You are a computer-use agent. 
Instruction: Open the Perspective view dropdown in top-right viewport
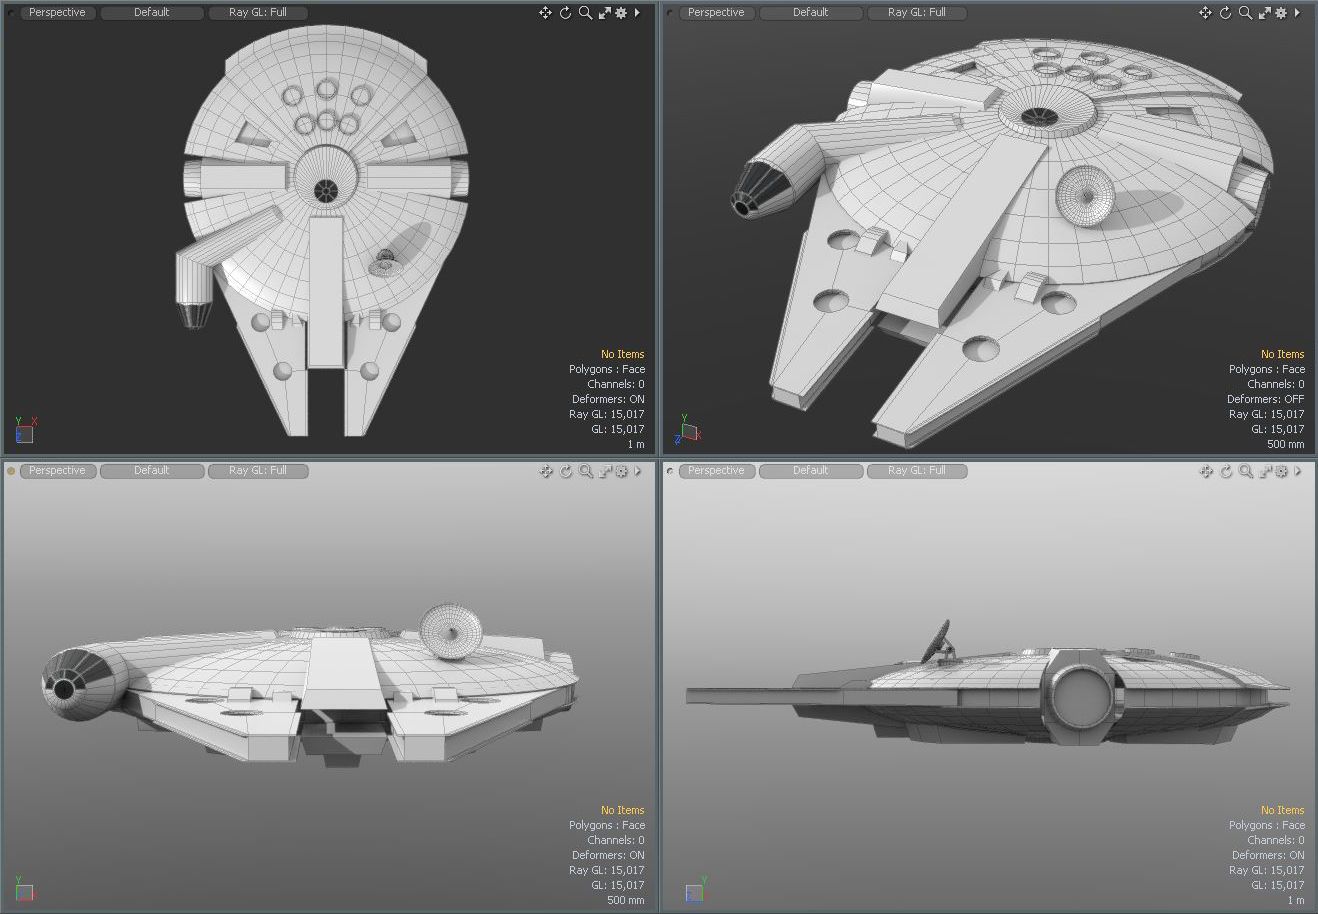click(x=716, y=13)
